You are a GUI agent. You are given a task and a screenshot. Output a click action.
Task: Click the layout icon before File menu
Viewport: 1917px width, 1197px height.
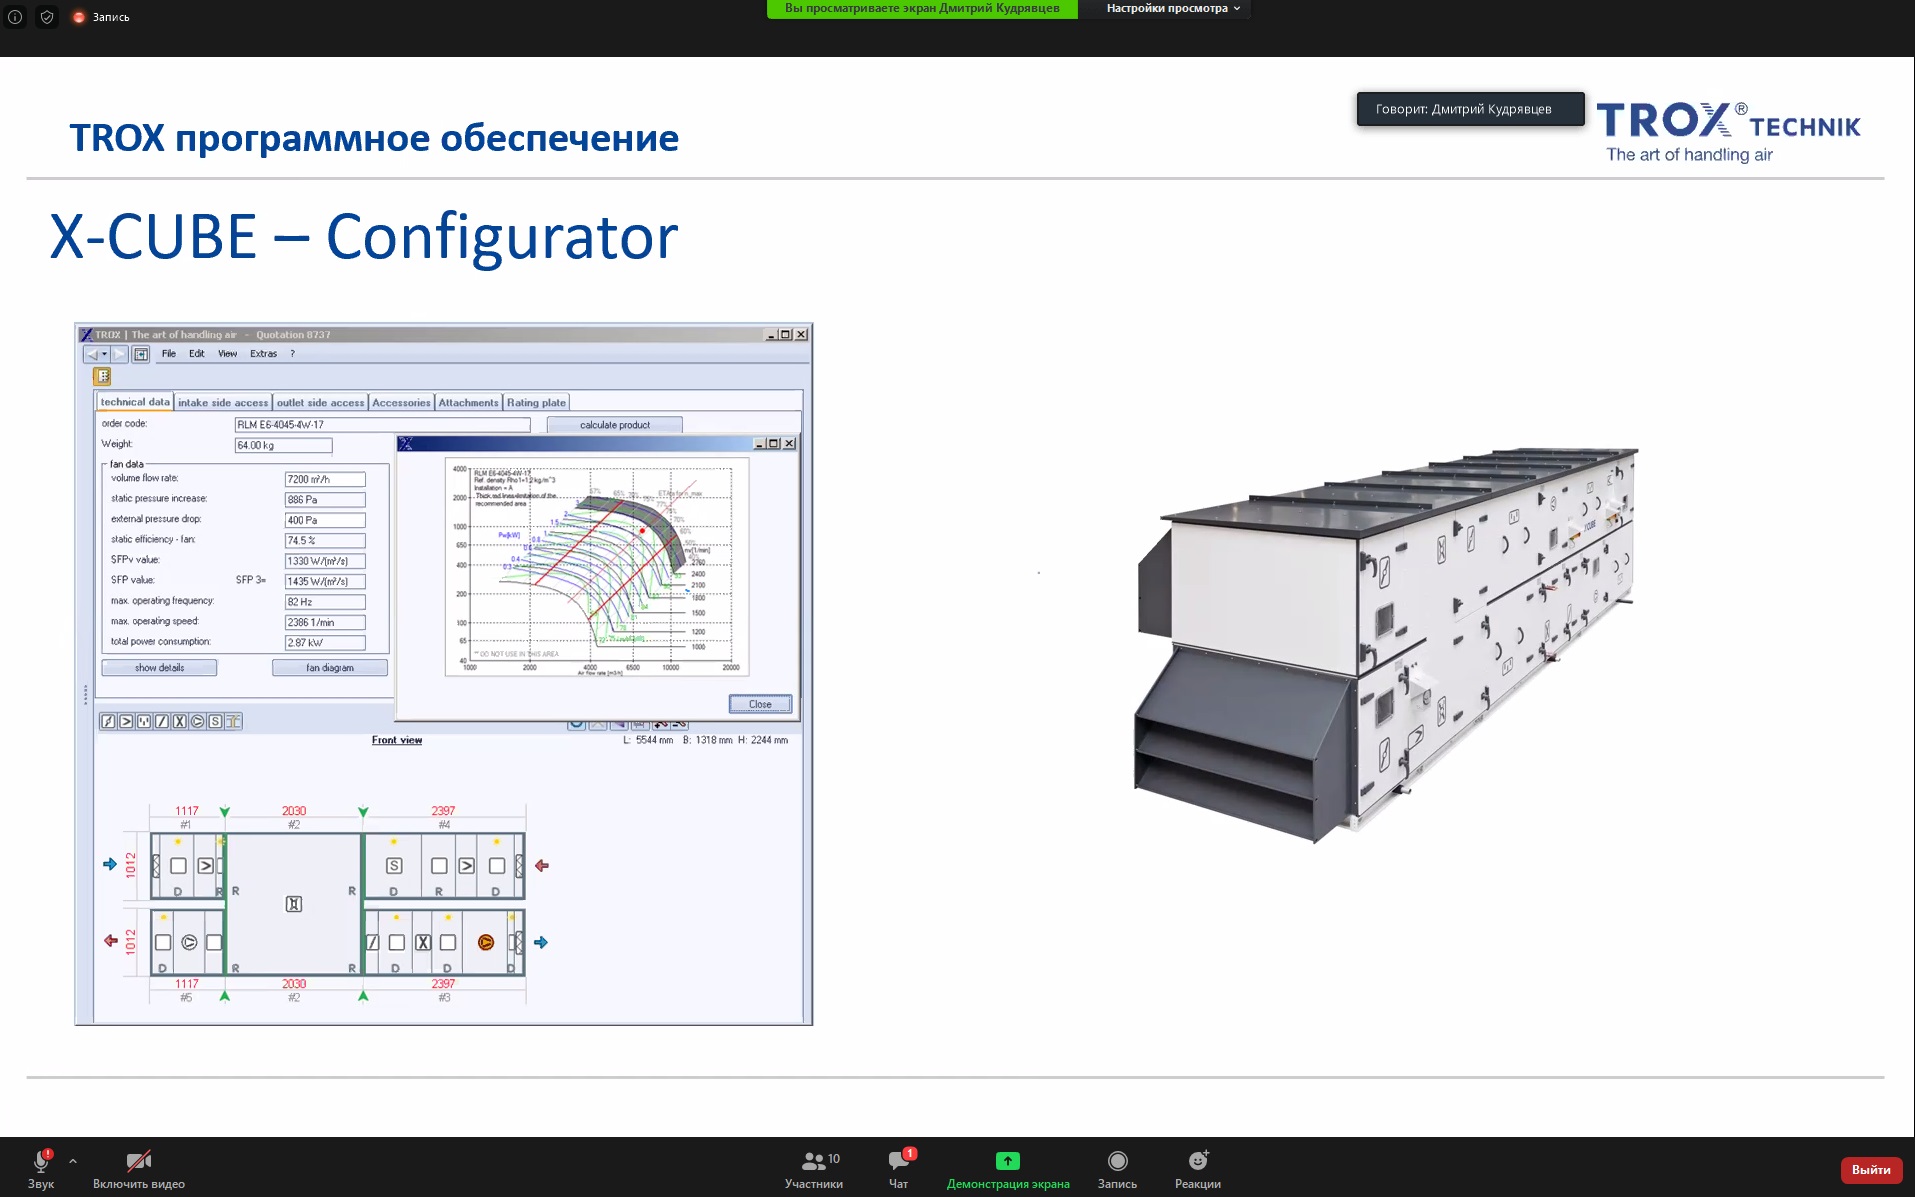[x=141, y=354]
